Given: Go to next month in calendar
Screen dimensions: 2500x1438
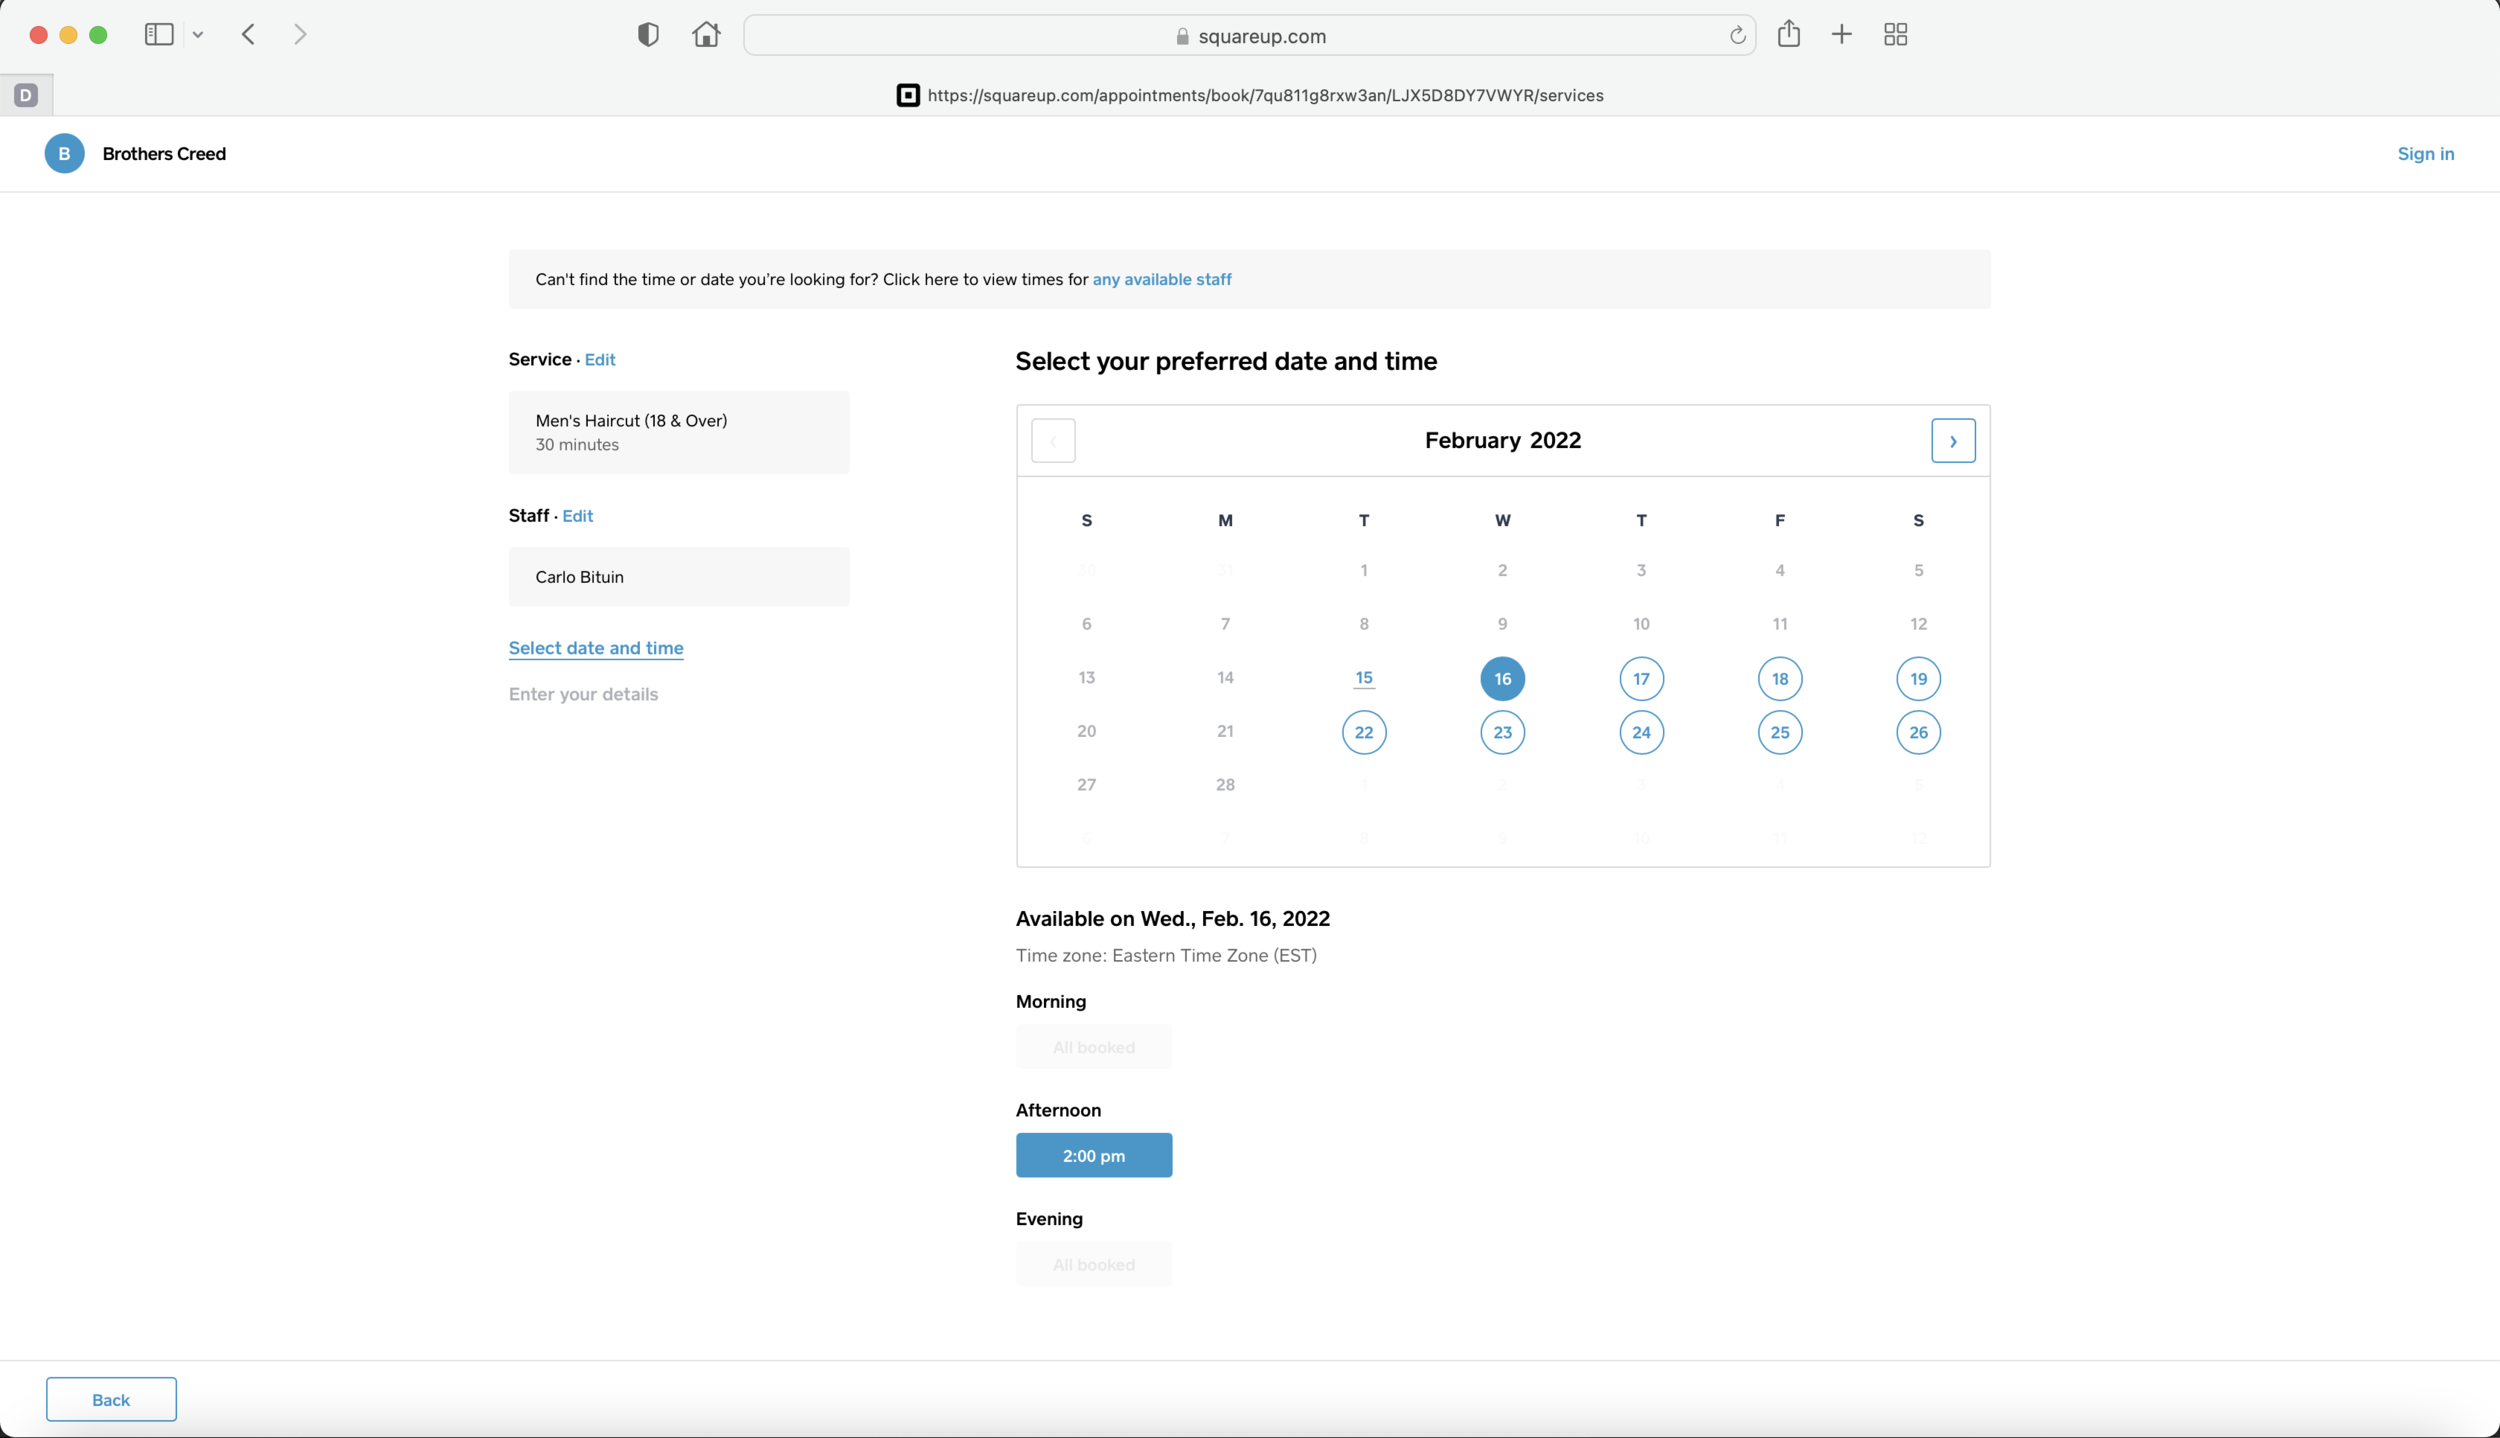Looking at the screenshot, I should (1952, 441).
